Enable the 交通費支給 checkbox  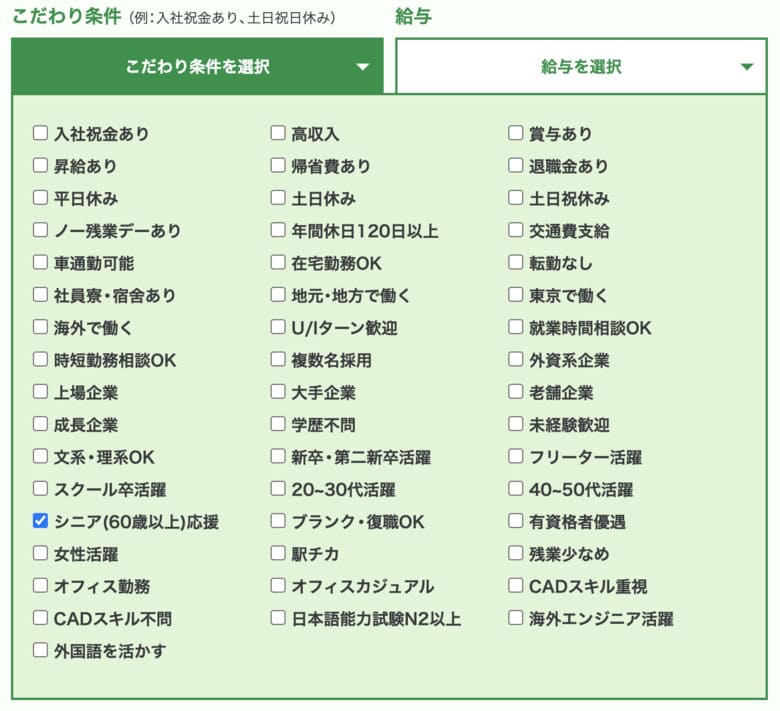point(515,230)
